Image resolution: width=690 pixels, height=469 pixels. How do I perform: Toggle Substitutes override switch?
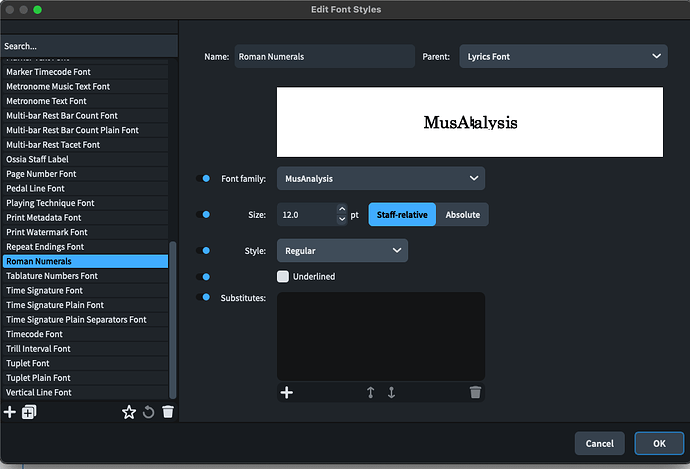[x=203, y=297]
